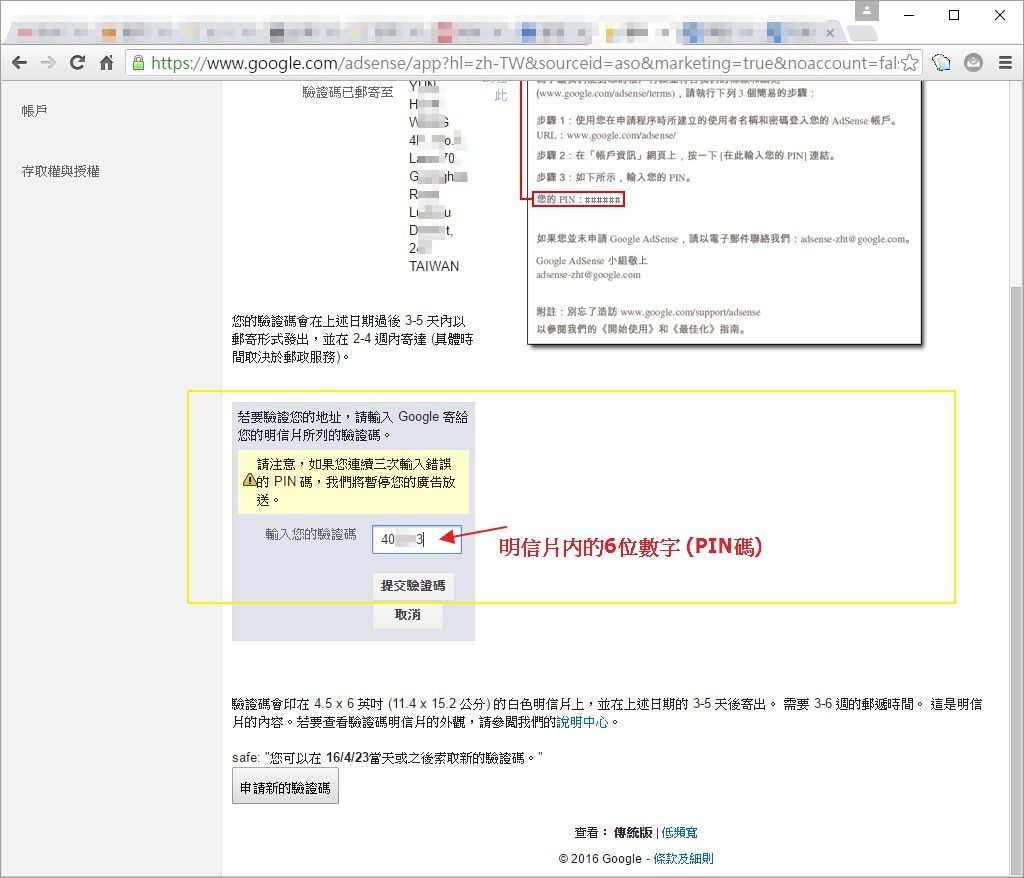Click the PIN warning triangle icon
This screenshot has width=1024, height=878.
pyautogui.click(x=249, y=480)
